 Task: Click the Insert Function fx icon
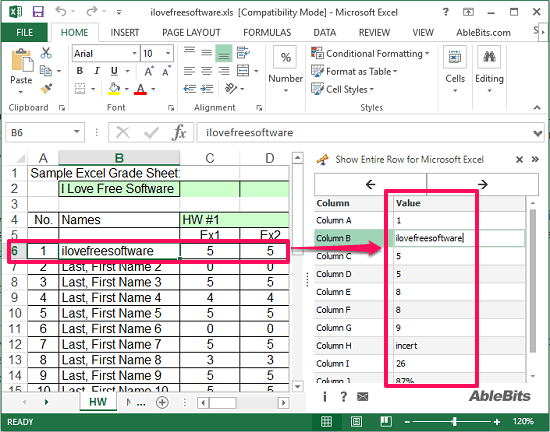click(179, 133)
